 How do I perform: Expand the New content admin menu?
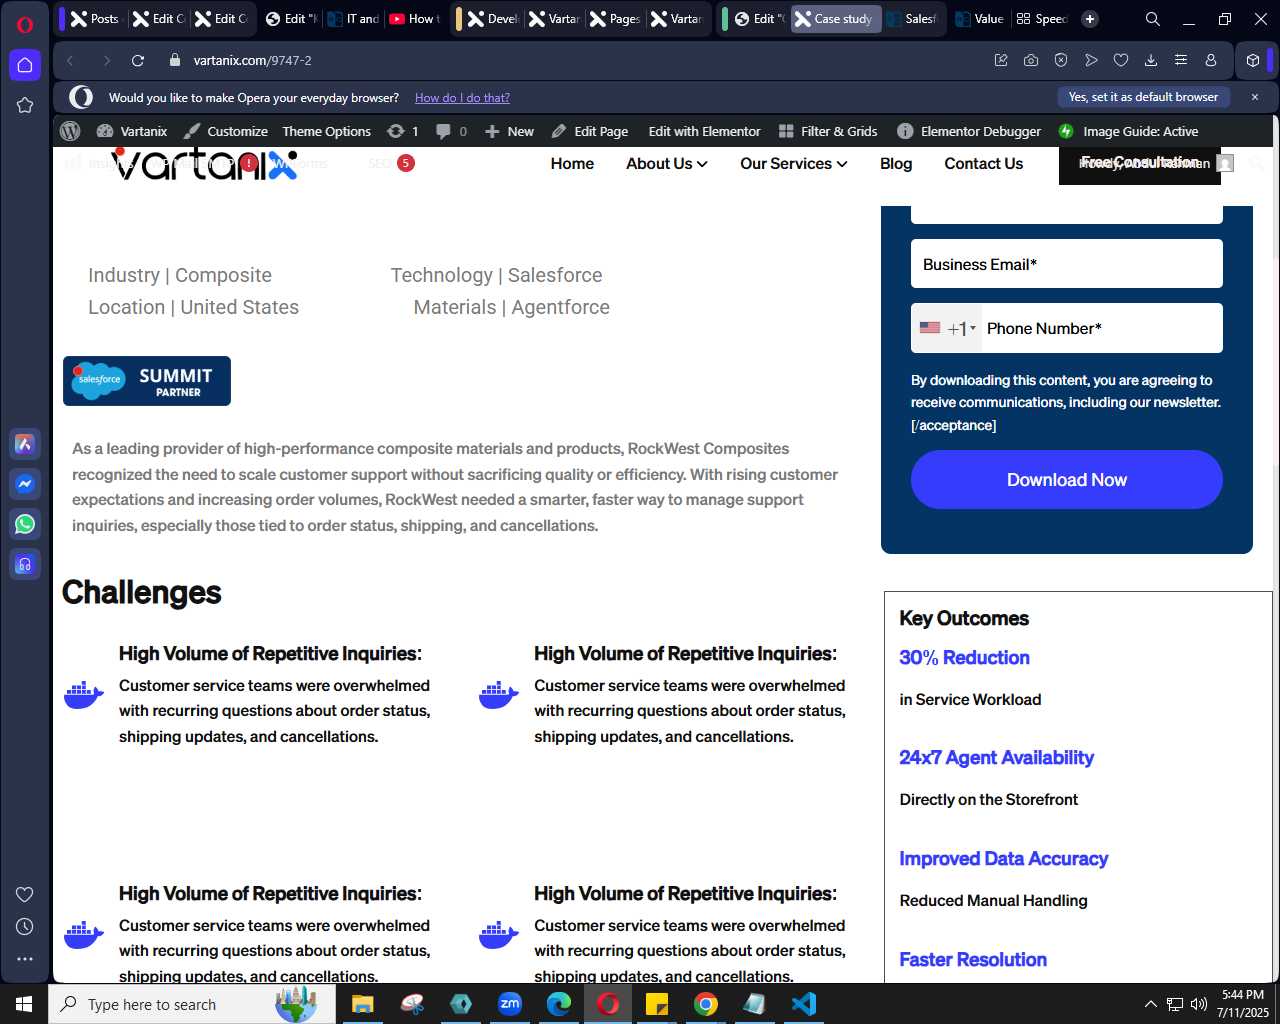(509, 131)
